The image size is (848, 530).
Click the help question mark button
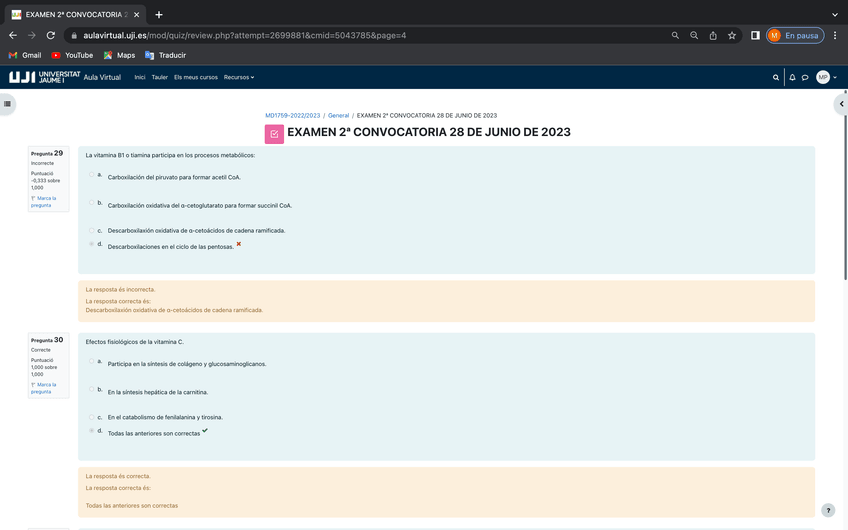(x=828, y=510)
